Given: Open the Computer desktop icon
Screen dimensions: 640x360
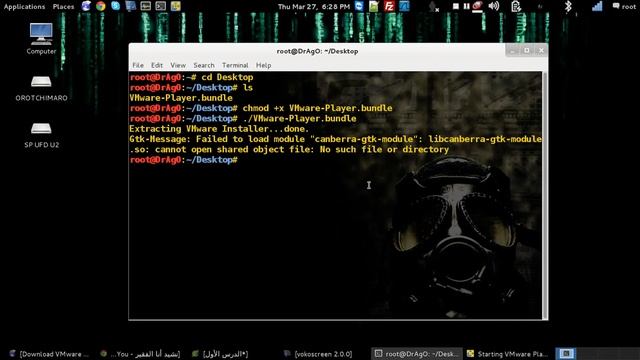Looking at the screenshot, I should (x=41, y=39).
